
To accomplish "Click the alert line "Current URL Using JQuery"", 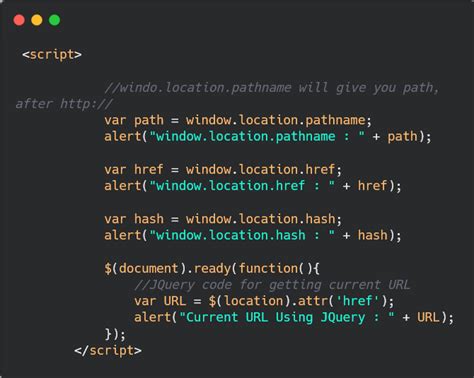I will tap(294, 317).
